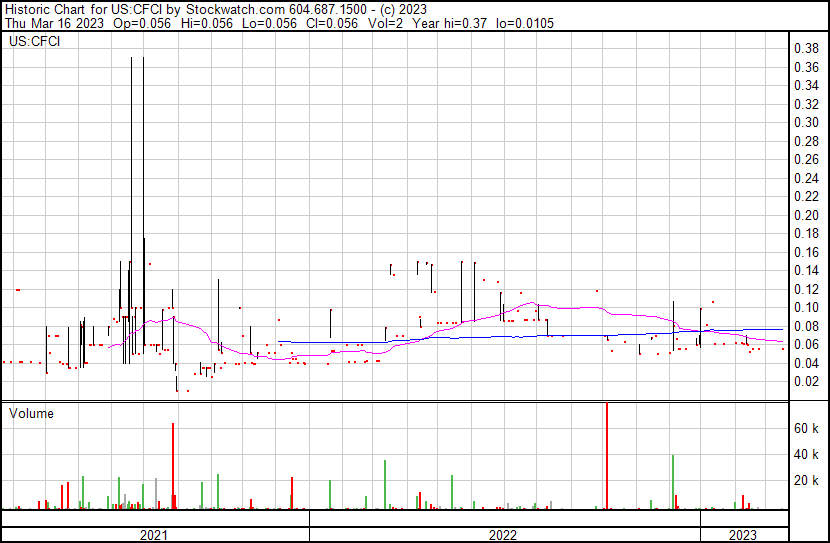
Task: Select the 2022 year label on the timeline
Action: [x=503, y=535]
